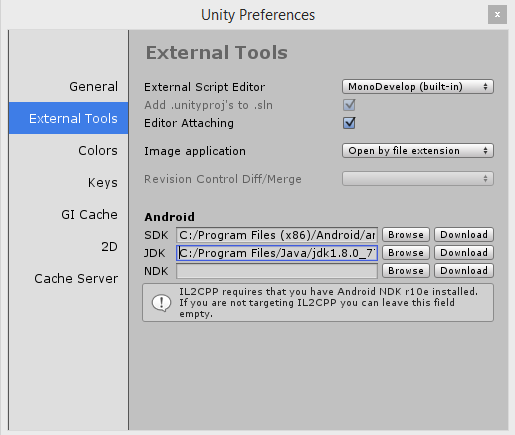Close the Unity Preferences window
Image resolution: width=515 pixels, height=435 pixels.
[497, 14]
